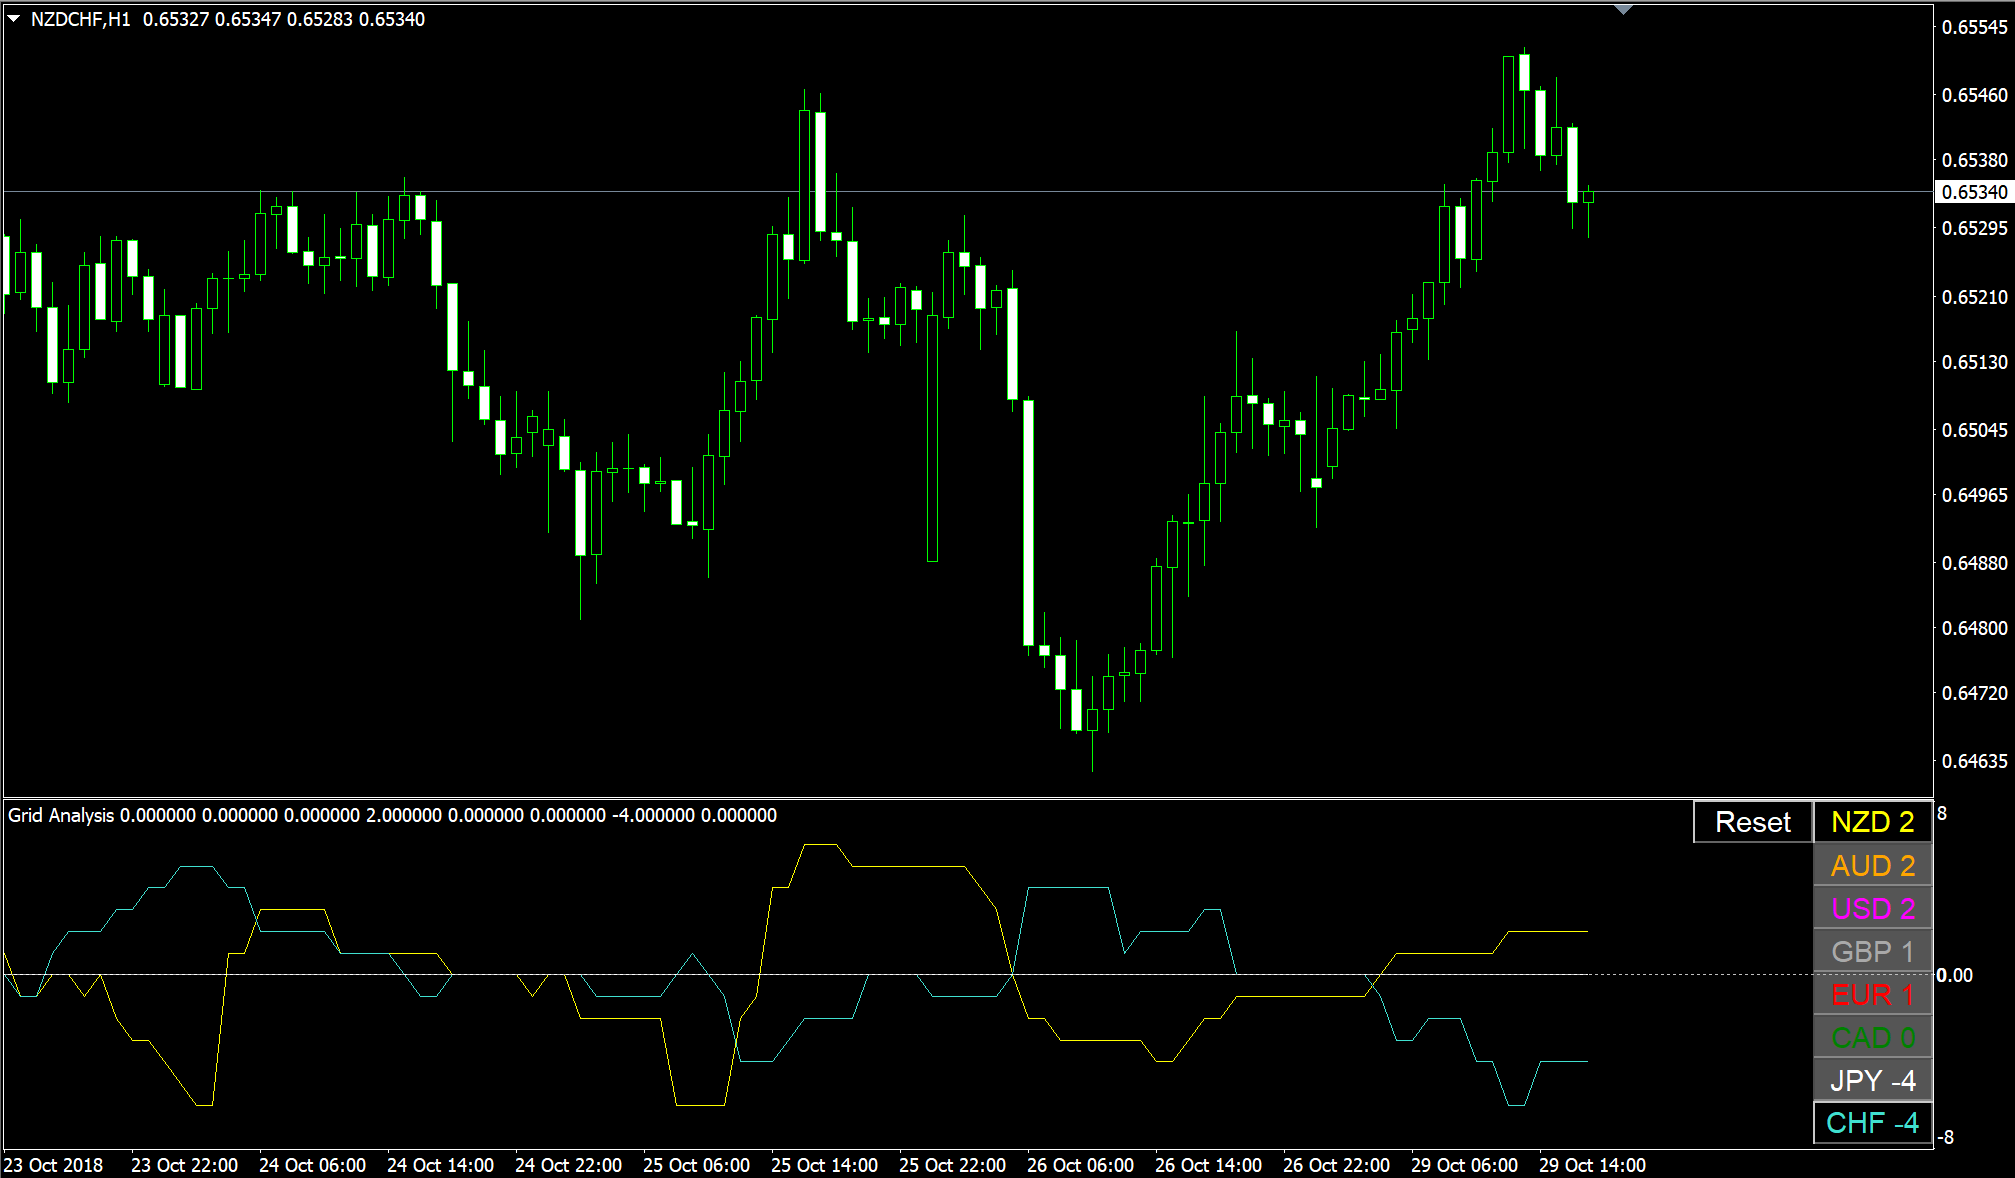Click the 26 Oct 22:00 time label

pyautogui.click(x=1336, y=1165)
